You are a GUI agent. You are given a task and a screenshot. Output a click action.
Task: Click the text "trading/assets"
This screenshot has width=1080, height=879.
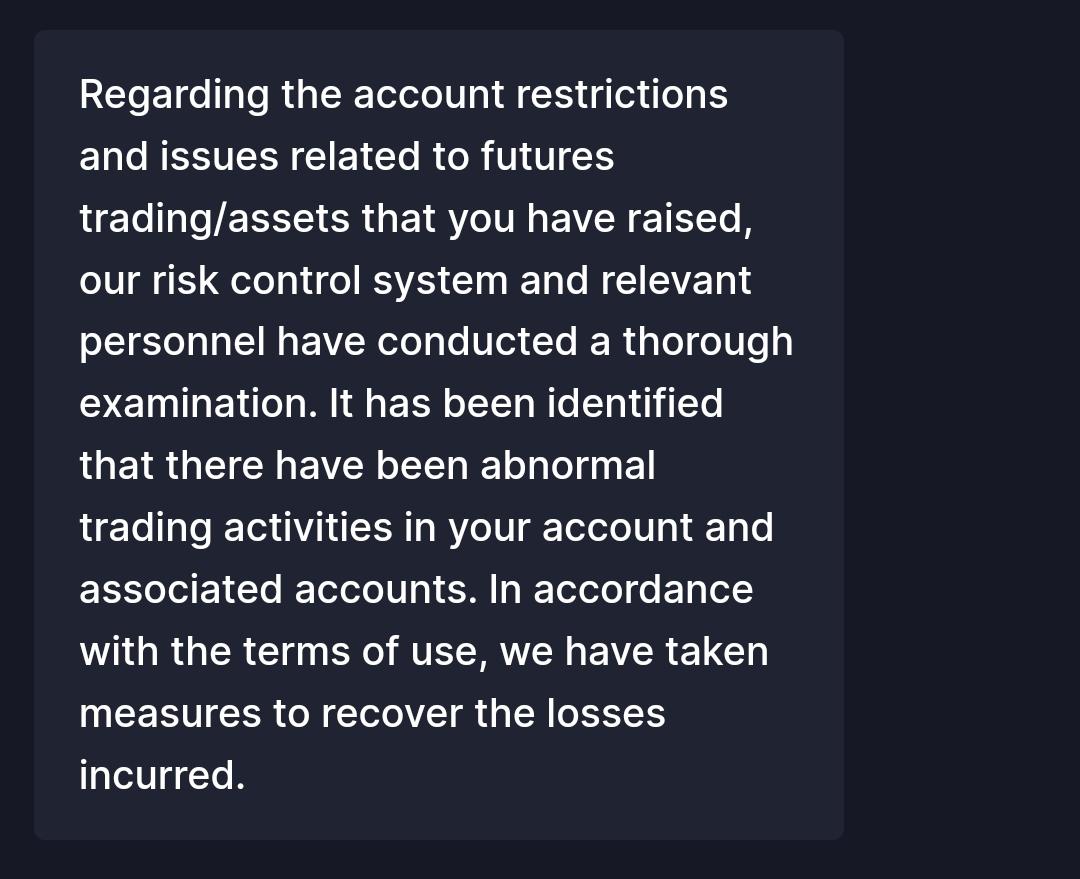tap(215, 219)
